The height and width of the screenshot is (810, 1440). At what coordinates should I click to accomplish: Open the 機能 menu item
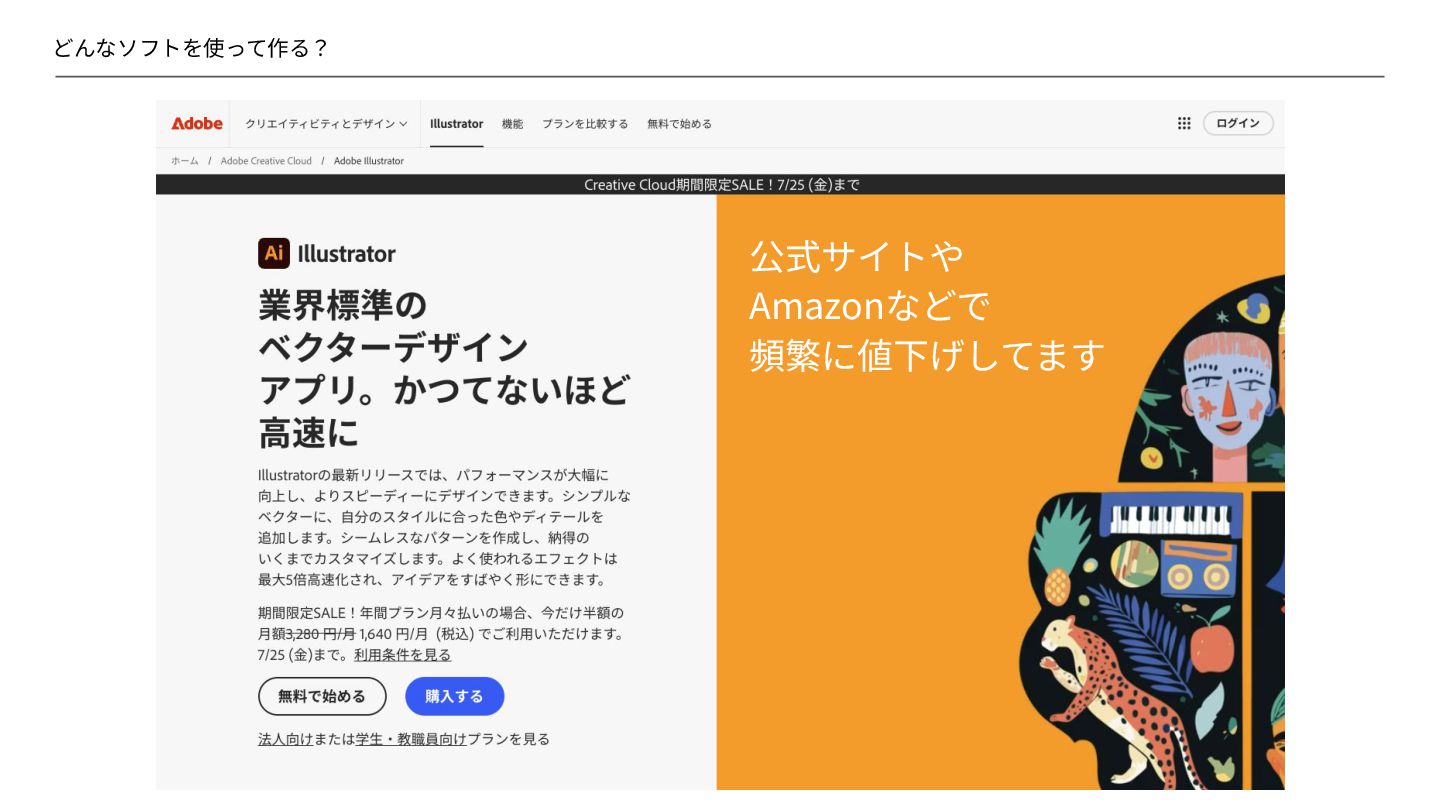tap(512, 124)
